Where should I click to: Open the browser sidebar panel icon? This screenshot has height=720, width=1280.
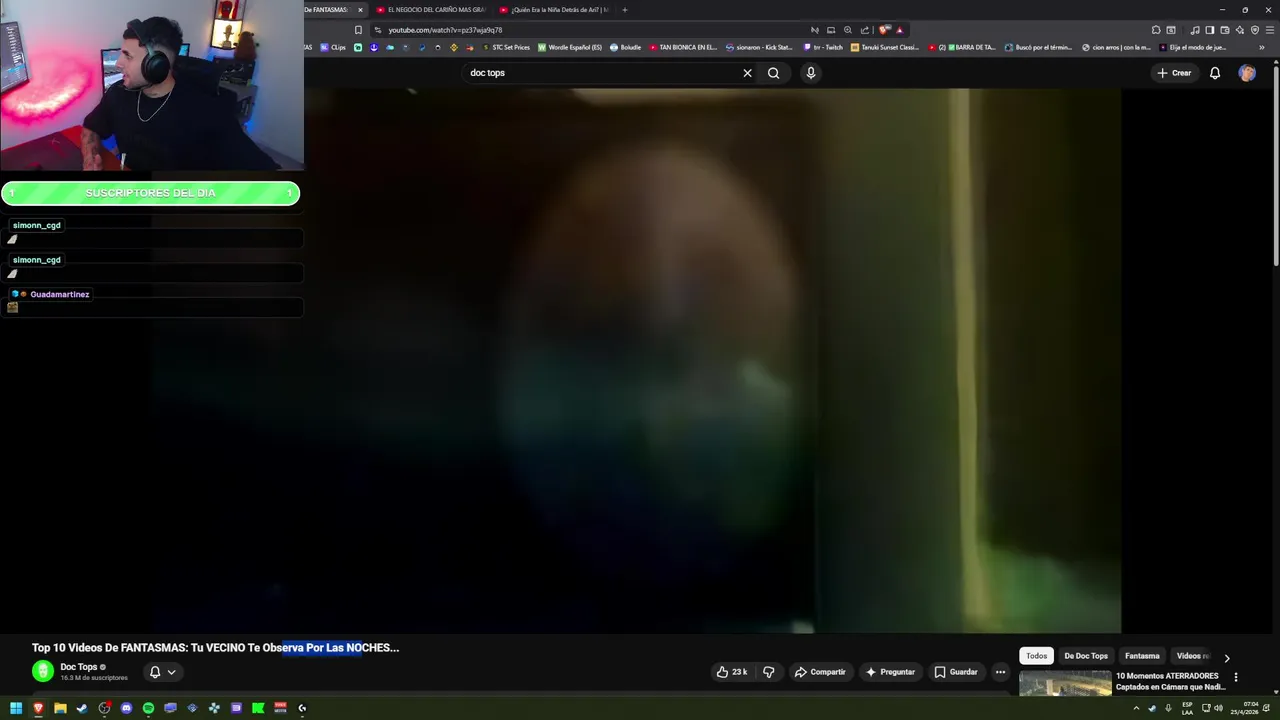pos(1210,30)
